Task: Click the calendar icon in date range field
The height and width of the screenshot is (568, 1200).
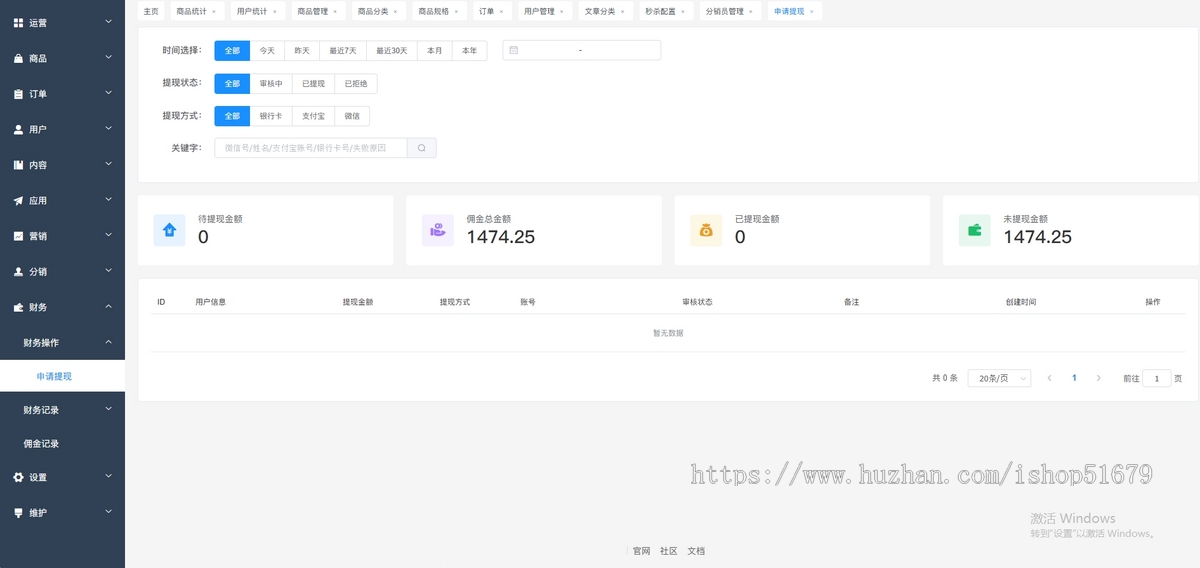Action: (513, 50)
